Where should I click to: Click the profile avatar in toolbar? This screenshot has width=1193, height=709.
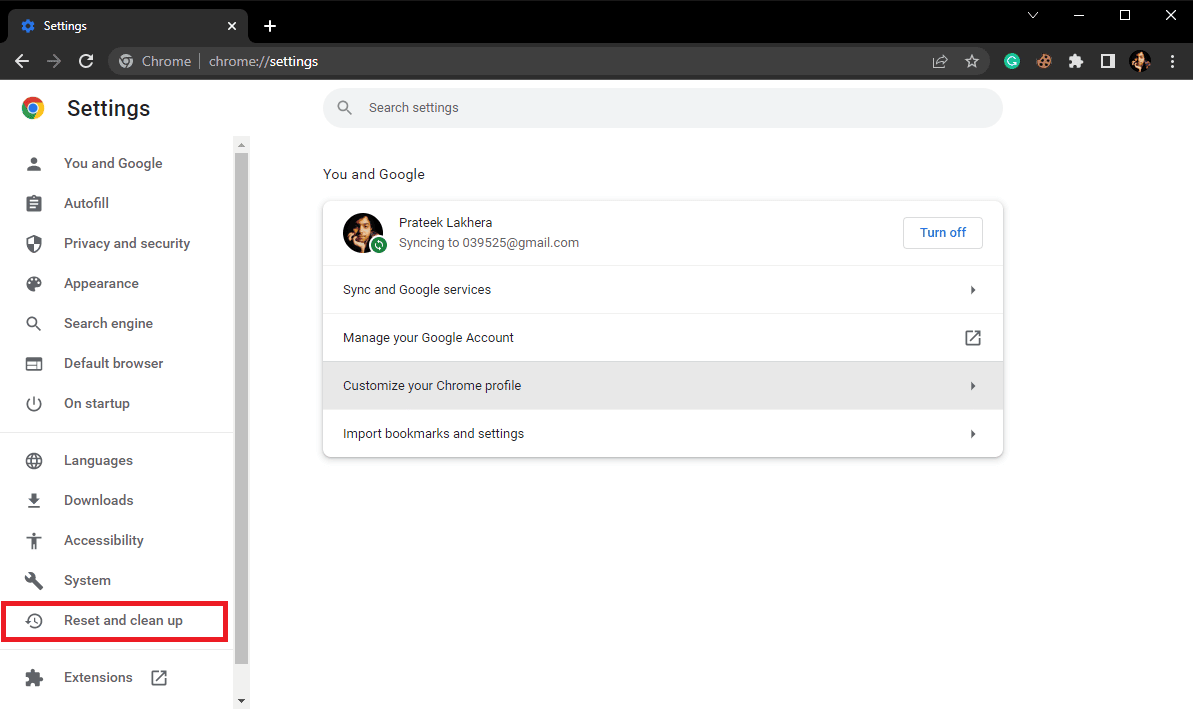tap(1140, 61)
